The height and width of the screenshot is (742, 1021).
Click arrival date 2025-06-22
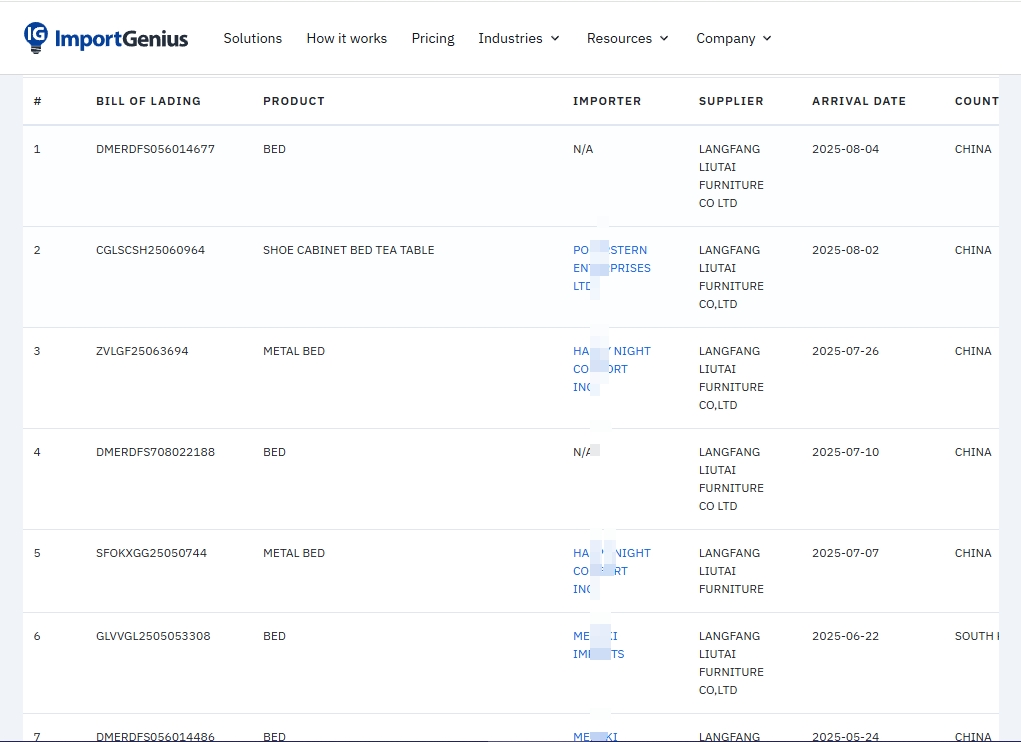[845, 636]
